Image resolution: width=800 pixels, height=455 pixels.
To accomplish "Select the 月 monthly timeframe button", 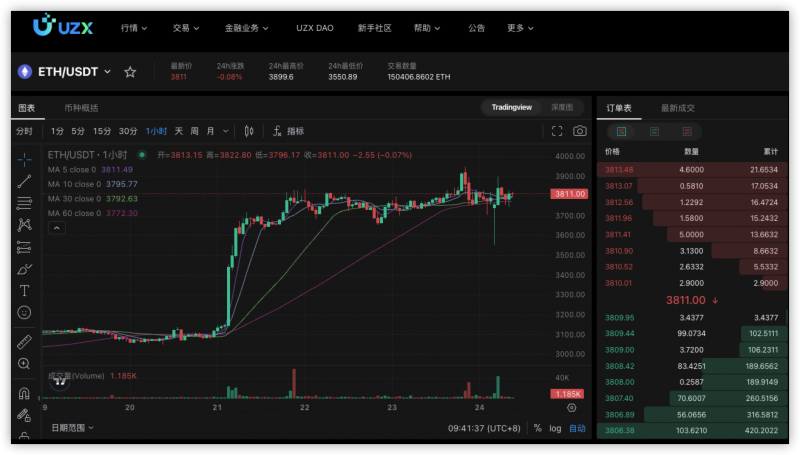I will (210, 131).
